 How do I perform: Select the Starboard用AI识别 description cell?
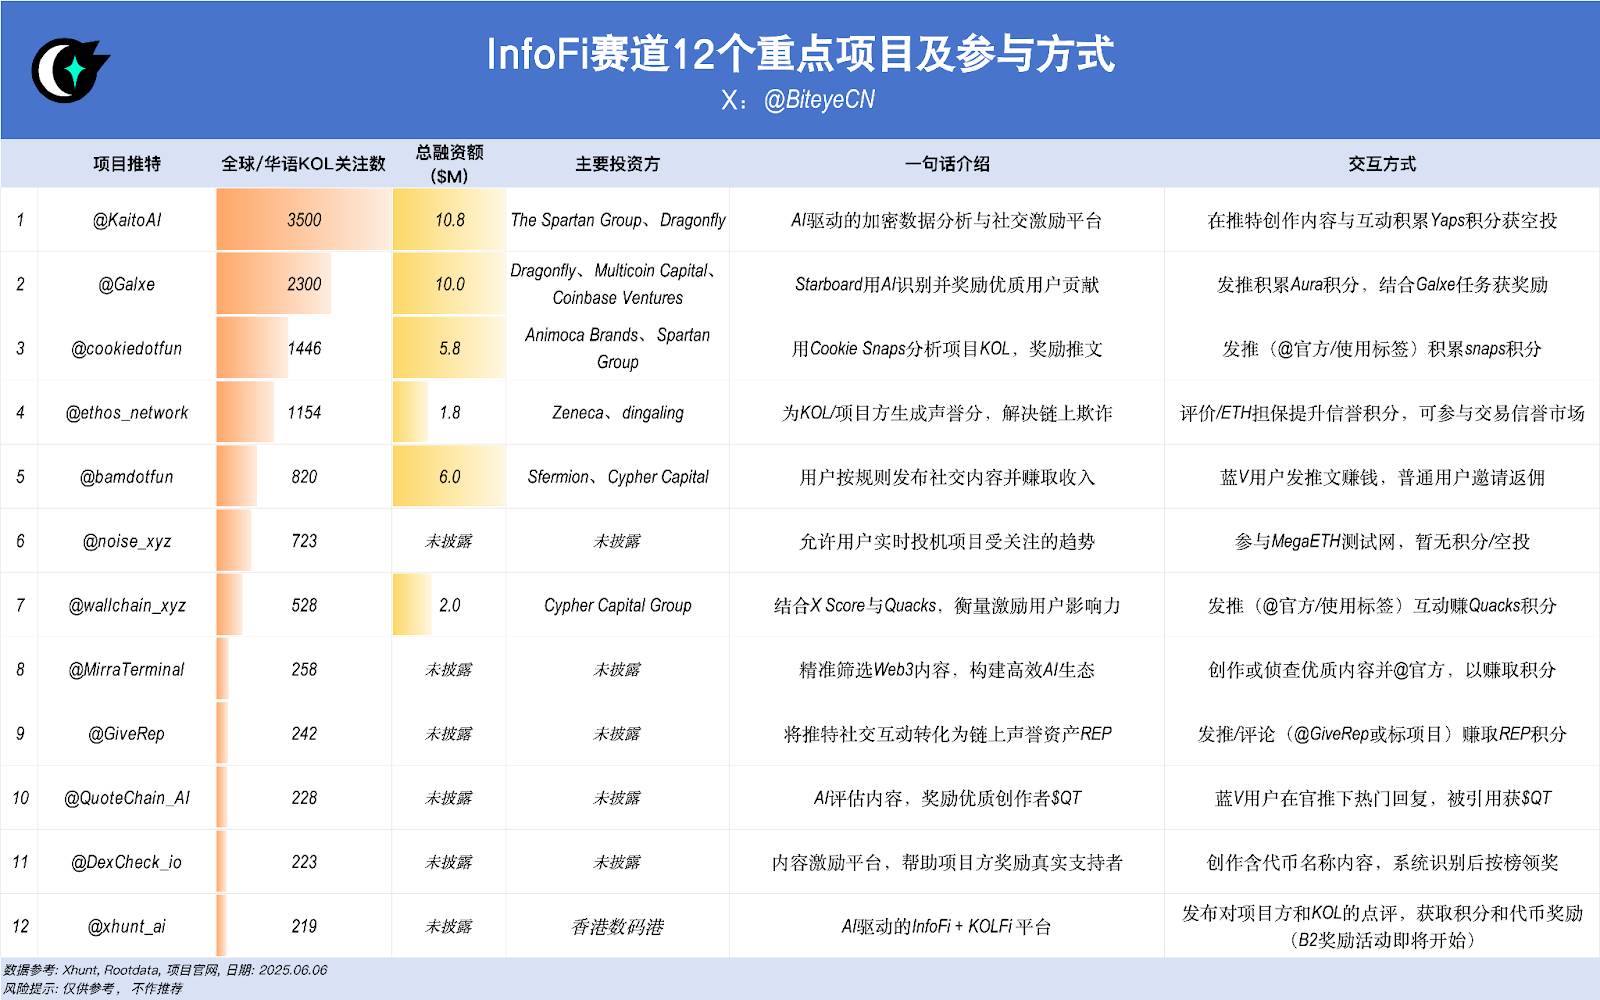(x=947, y=284)
